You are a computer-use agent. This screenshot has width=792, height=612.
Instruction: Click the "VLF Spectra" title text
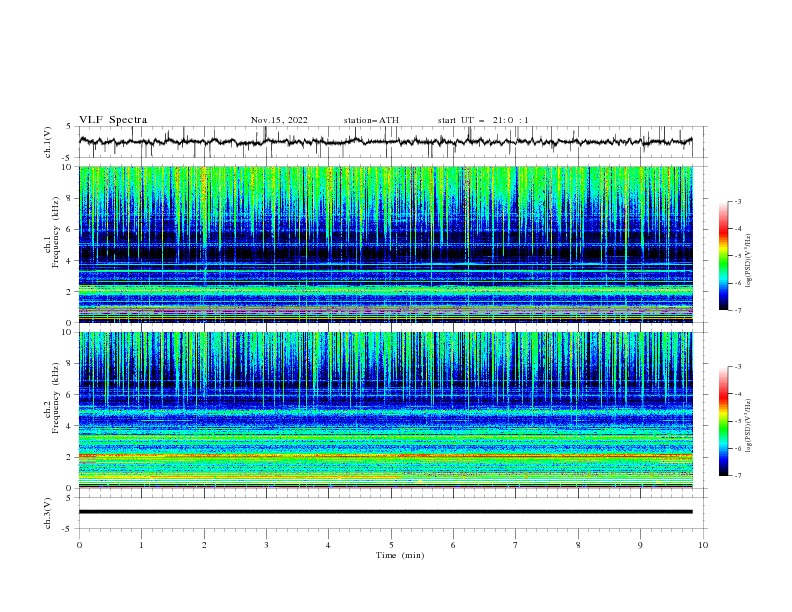coord(113,120)
